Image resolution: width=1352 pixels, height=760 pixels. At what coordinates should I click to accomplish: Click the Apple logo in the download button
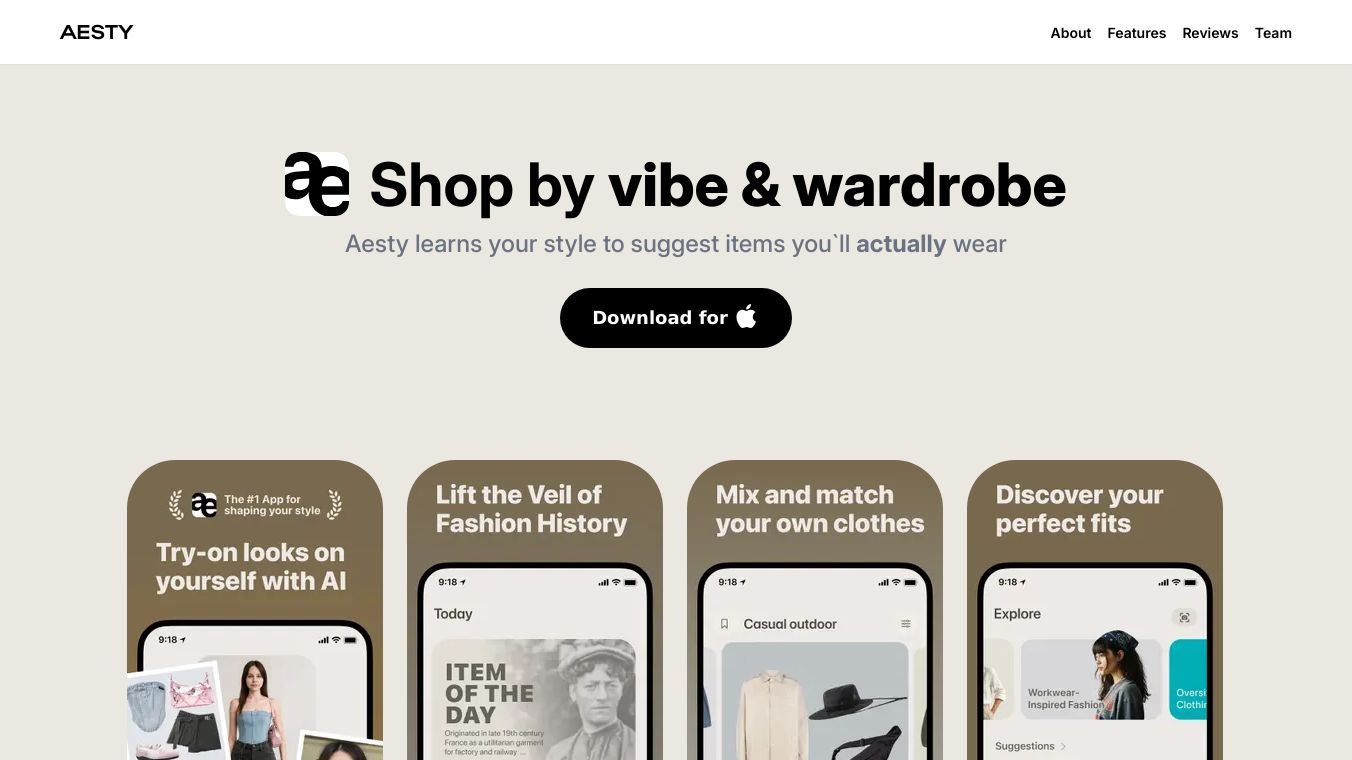point(746,317)
